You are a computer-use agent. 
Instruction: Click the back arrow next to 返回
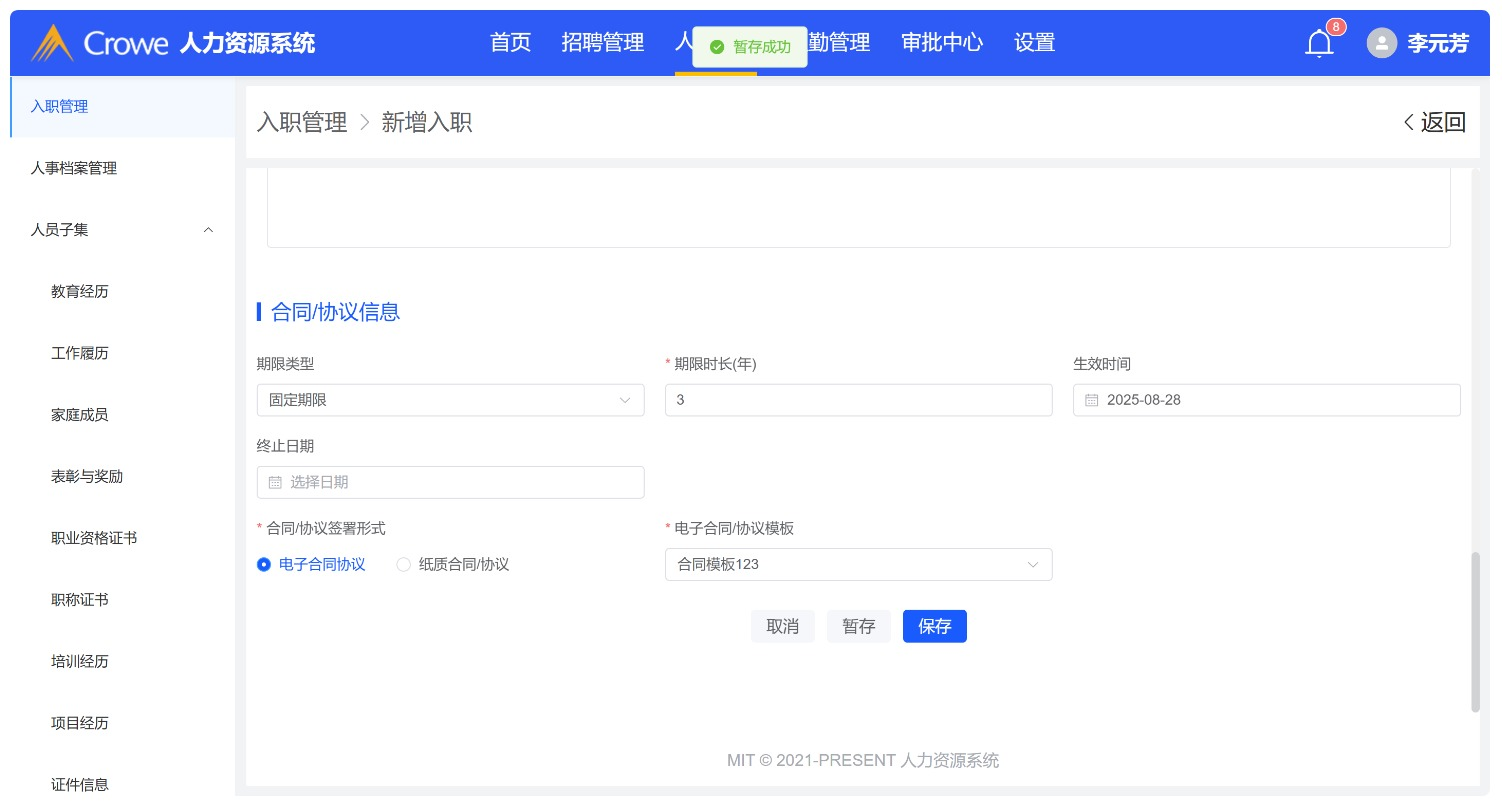(1408, 122)
